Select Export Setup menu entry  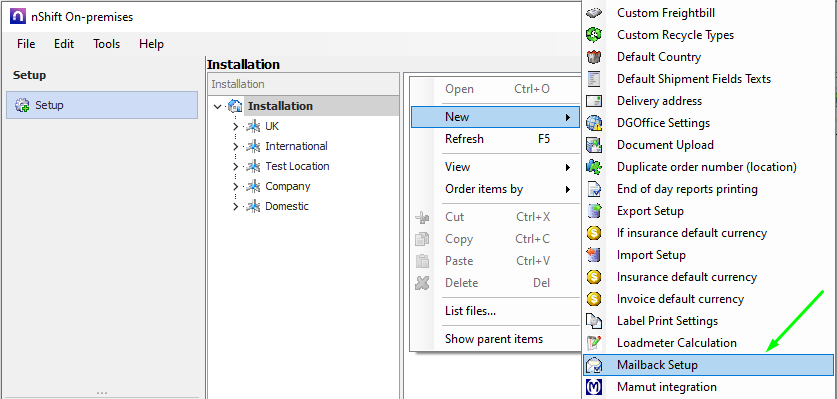[x=708, y=211]
